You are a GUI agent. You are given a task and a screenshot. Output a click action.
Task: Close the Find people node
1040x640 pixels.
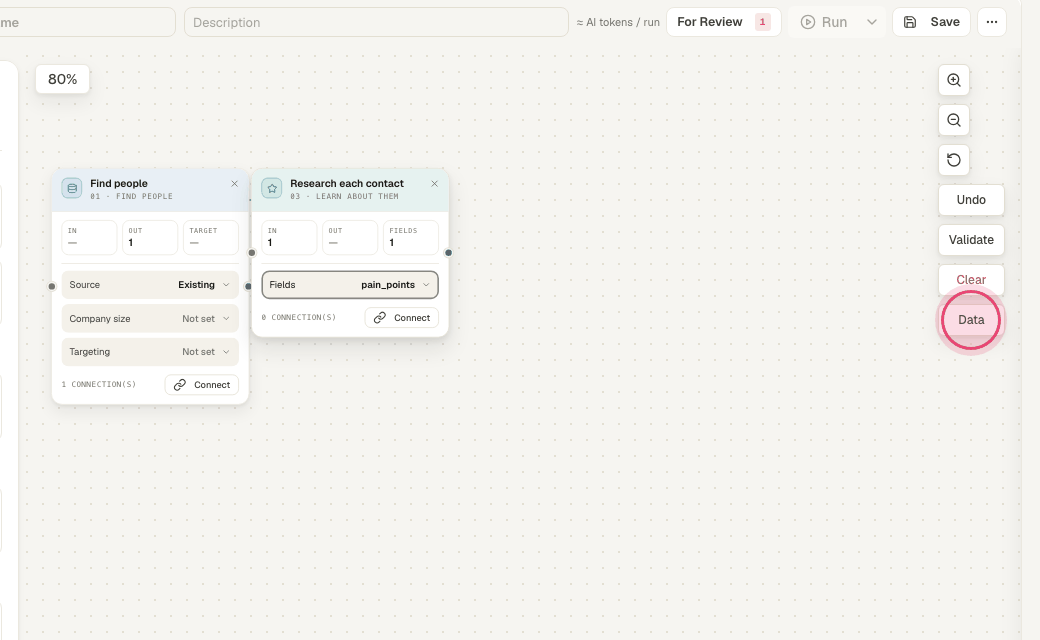point(234,184)
